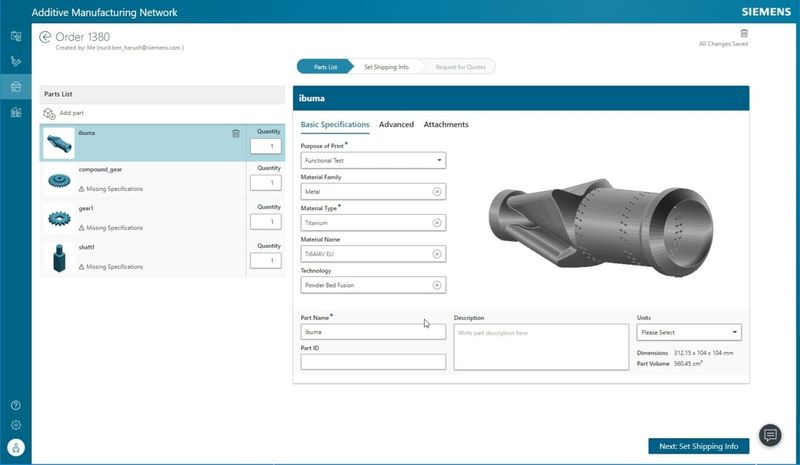Click Next: Set Shipping Info button
This screenshot has height=465, width=800.
coord(698,446)
